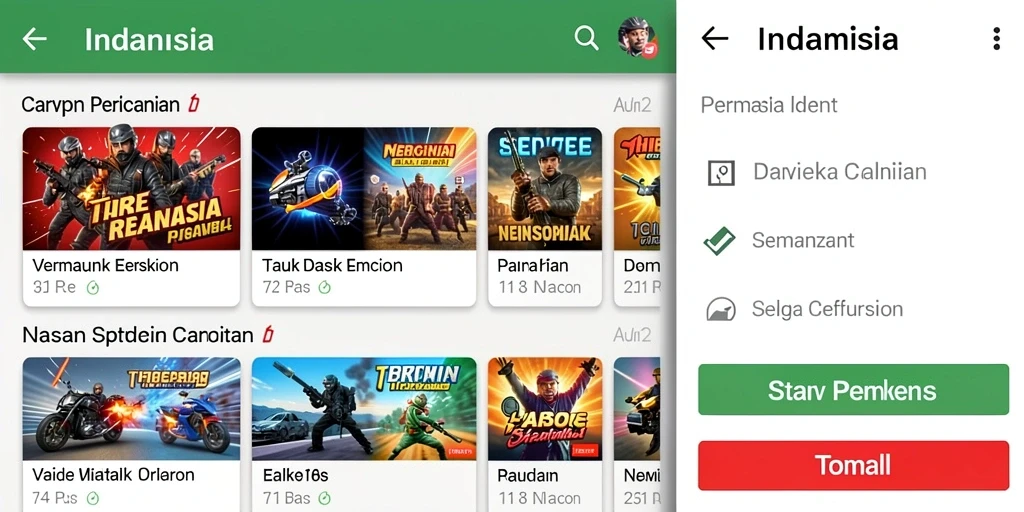Open the Nemi game card at row end
The width and height of the screenshot is (1024, 512).
637,434
